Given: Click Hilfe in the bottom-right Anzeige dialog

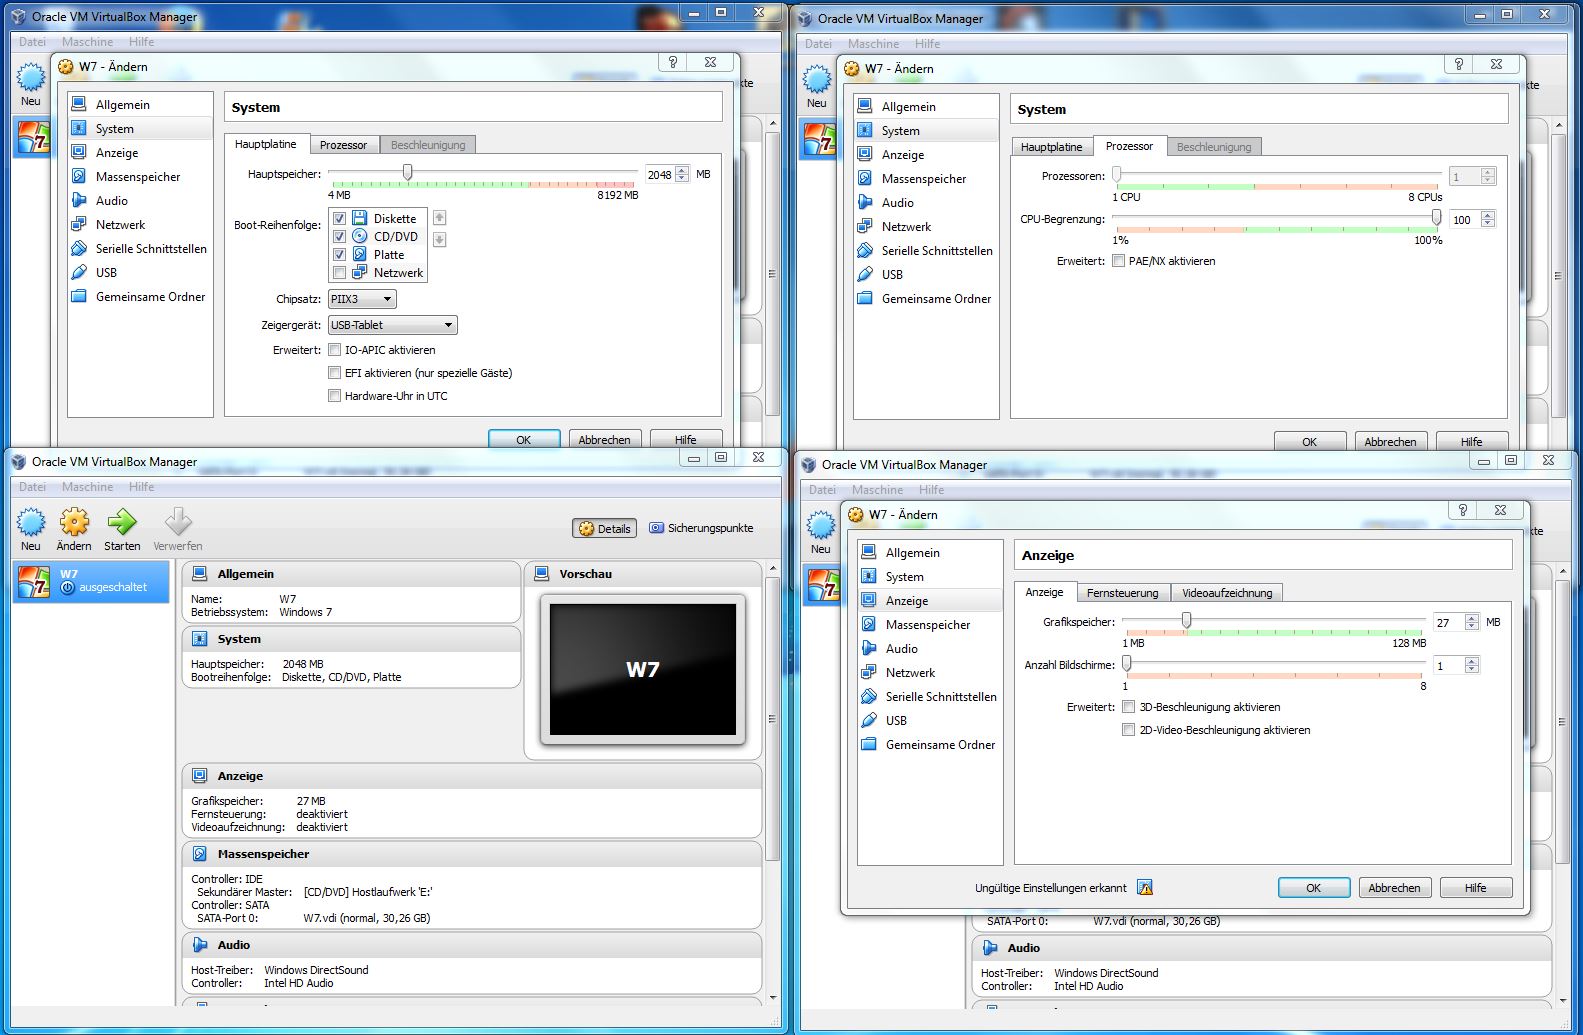Looking at the screenshot, I should pyautogui.click(x=1475, y=888).
